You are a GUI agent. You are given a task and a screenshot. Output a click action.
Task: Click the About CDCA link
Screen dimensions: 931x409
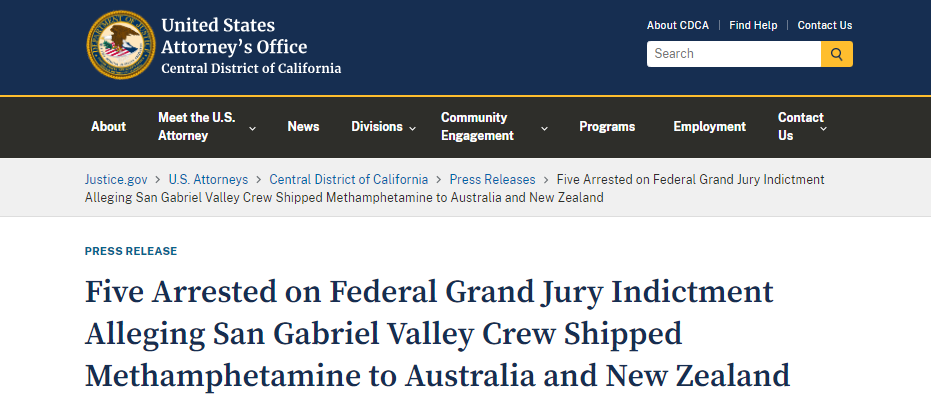tap(677, 26)
